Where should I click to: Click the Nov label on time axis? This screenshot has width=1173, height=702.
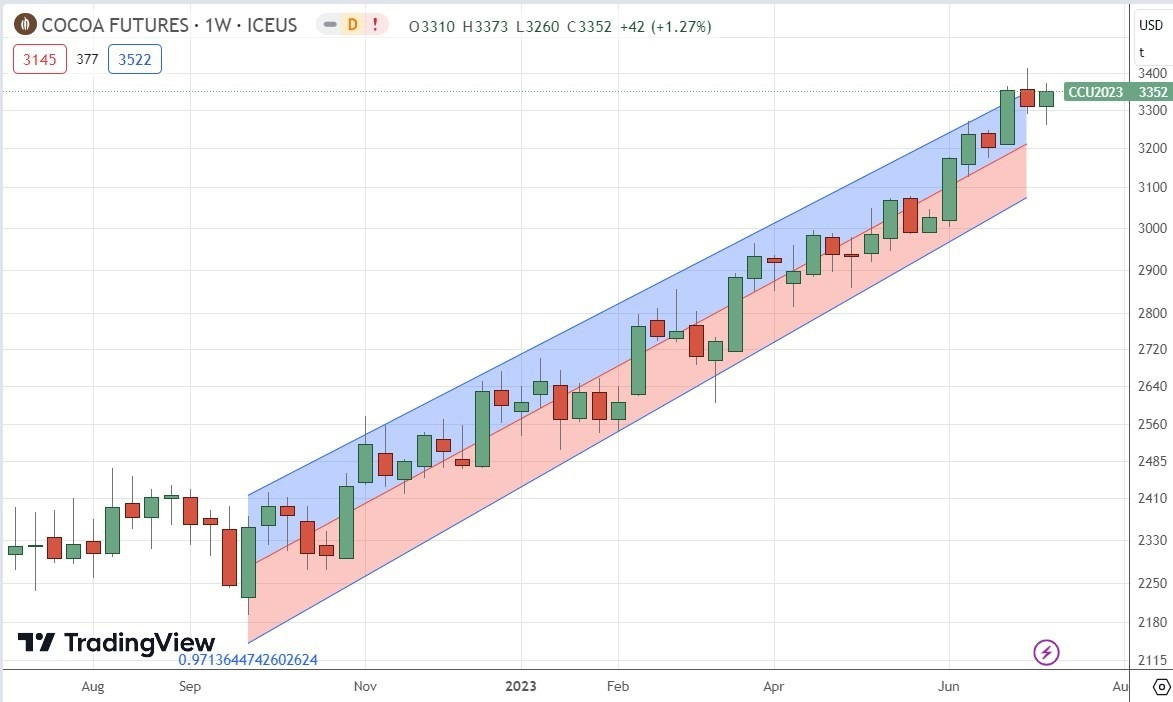click(x=365, y=686)
